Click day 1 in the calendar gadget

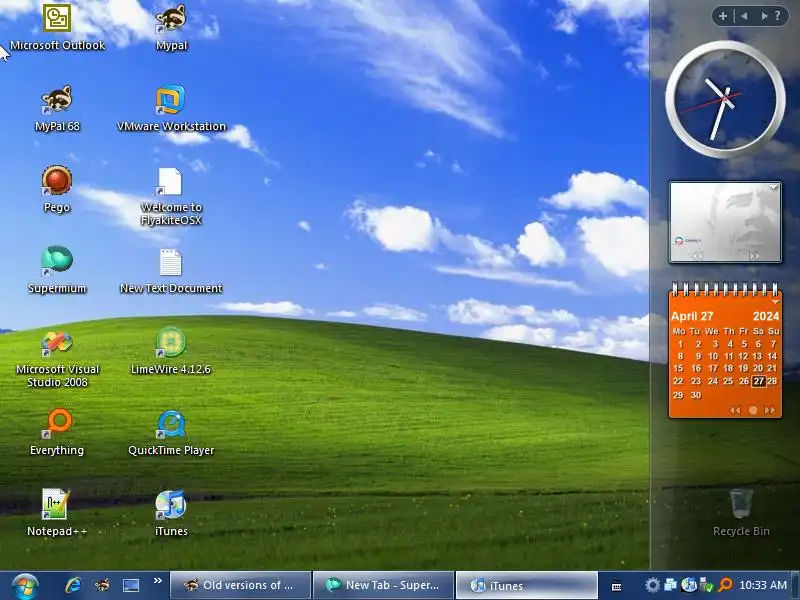click(680, 344)
